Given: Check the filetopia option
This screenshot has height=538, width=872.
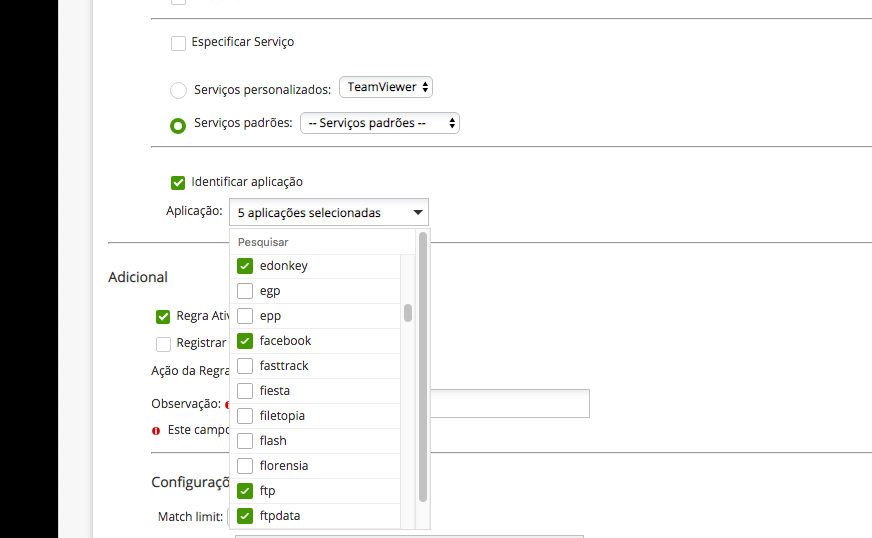Looking at the screenshot, I should coord(245,416).
